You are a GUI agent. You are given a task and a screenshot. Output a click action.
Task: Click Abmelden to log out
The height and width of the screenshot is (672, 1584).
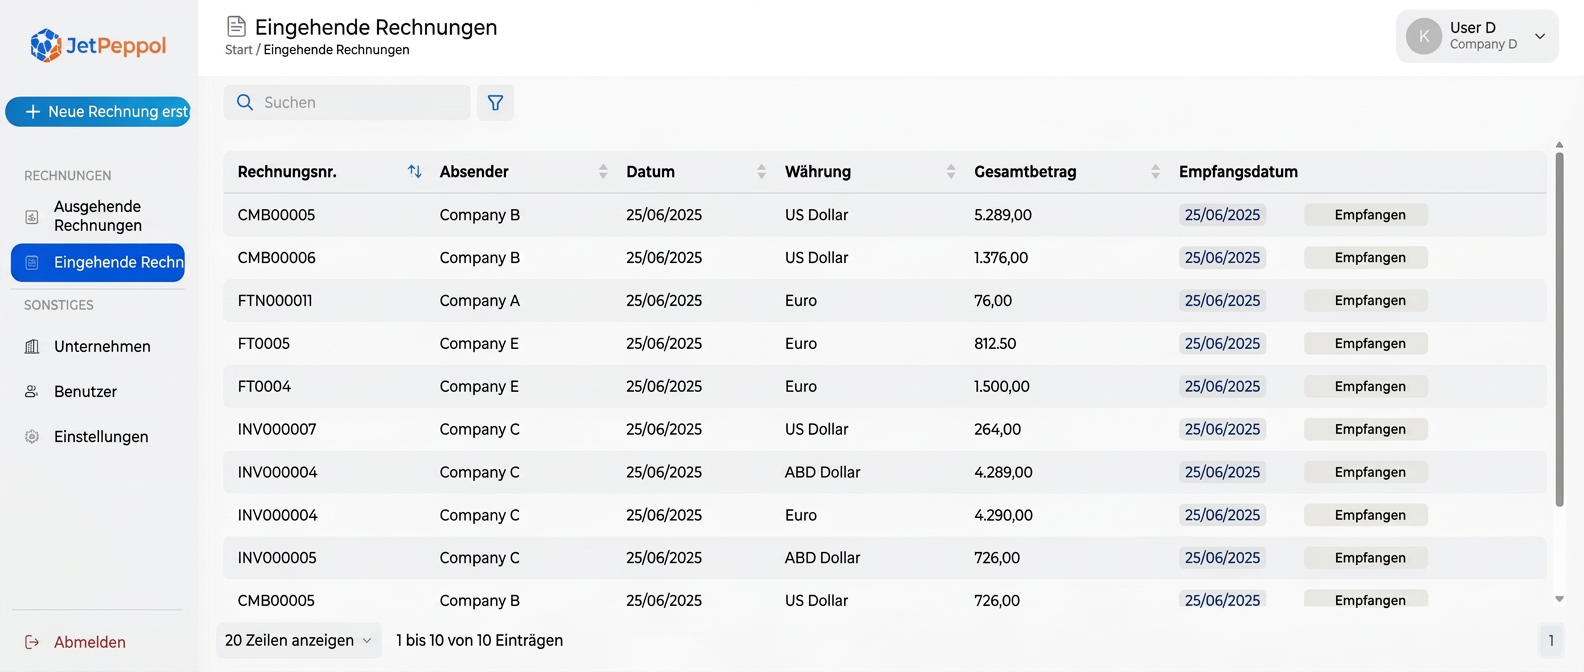(90, 642)
